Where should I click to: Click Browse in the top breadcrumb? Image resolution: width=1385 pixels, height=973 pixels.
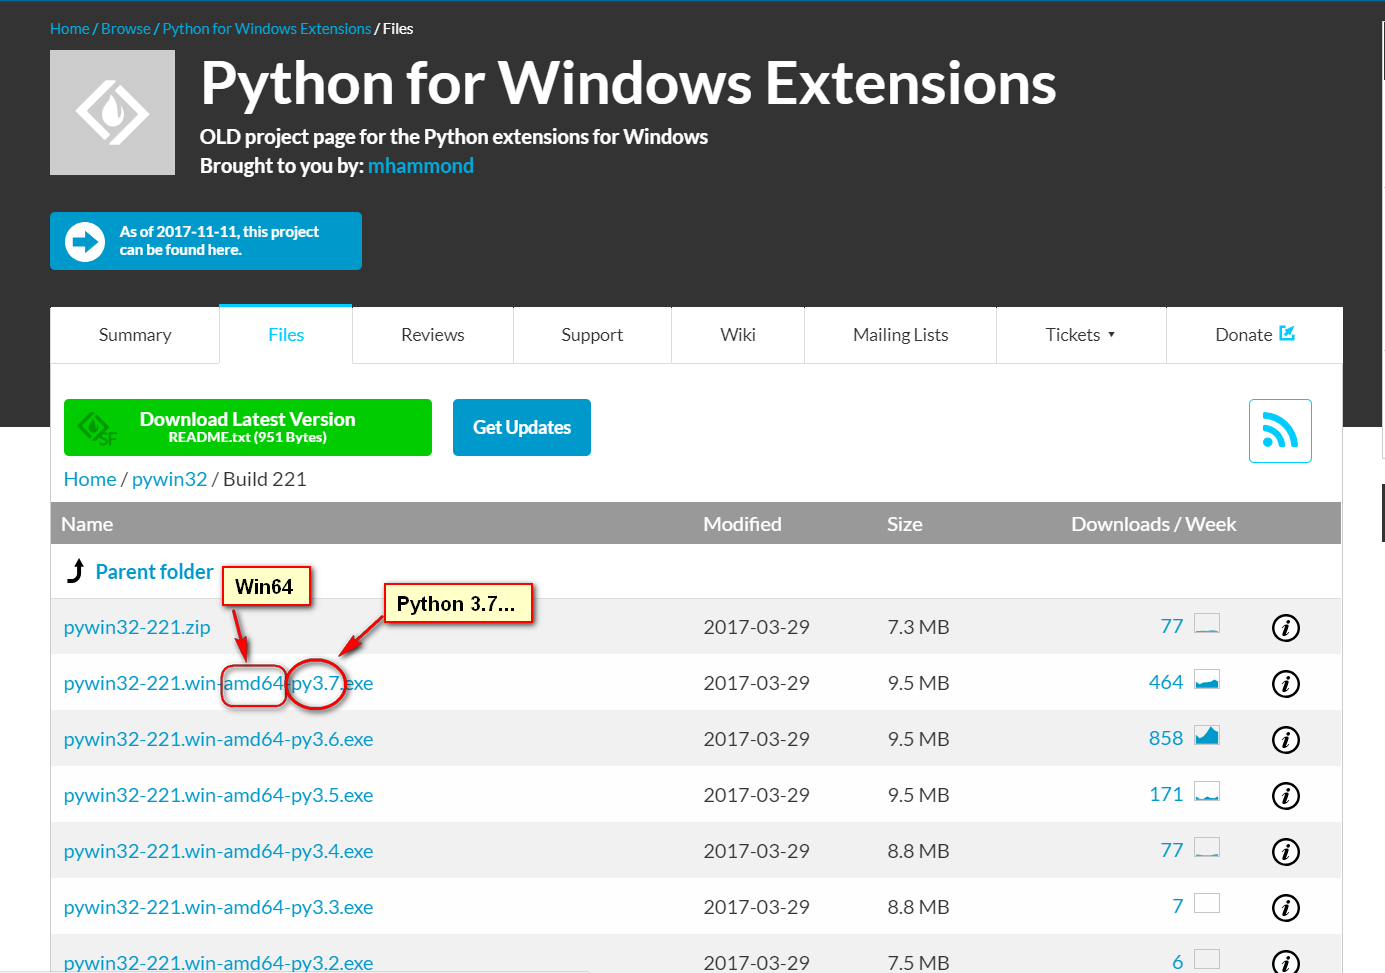[x=126, y=29]
